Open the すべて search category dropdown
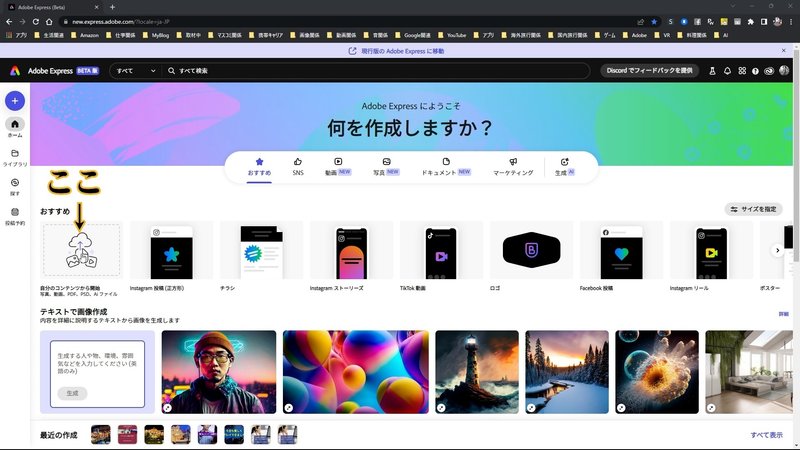 point(136,71)
